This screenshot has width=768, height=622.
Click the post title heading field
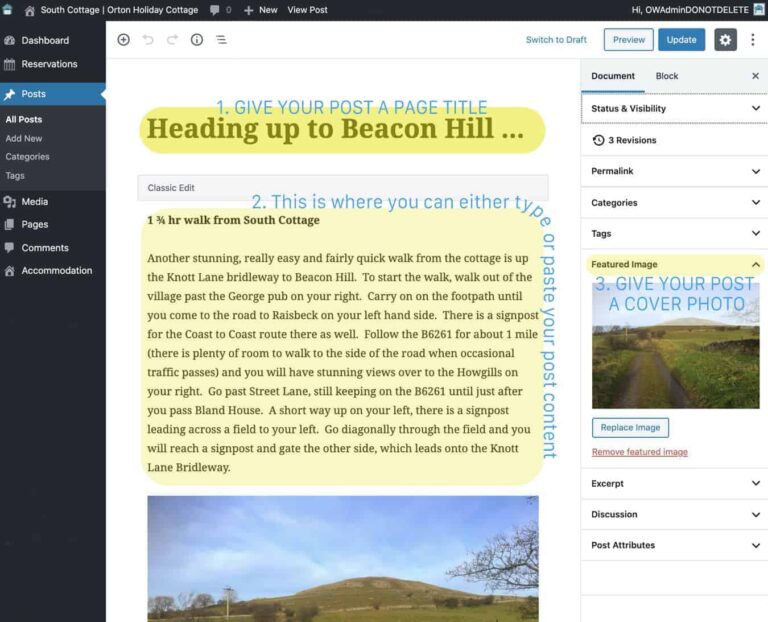click(x=335, y=129)
